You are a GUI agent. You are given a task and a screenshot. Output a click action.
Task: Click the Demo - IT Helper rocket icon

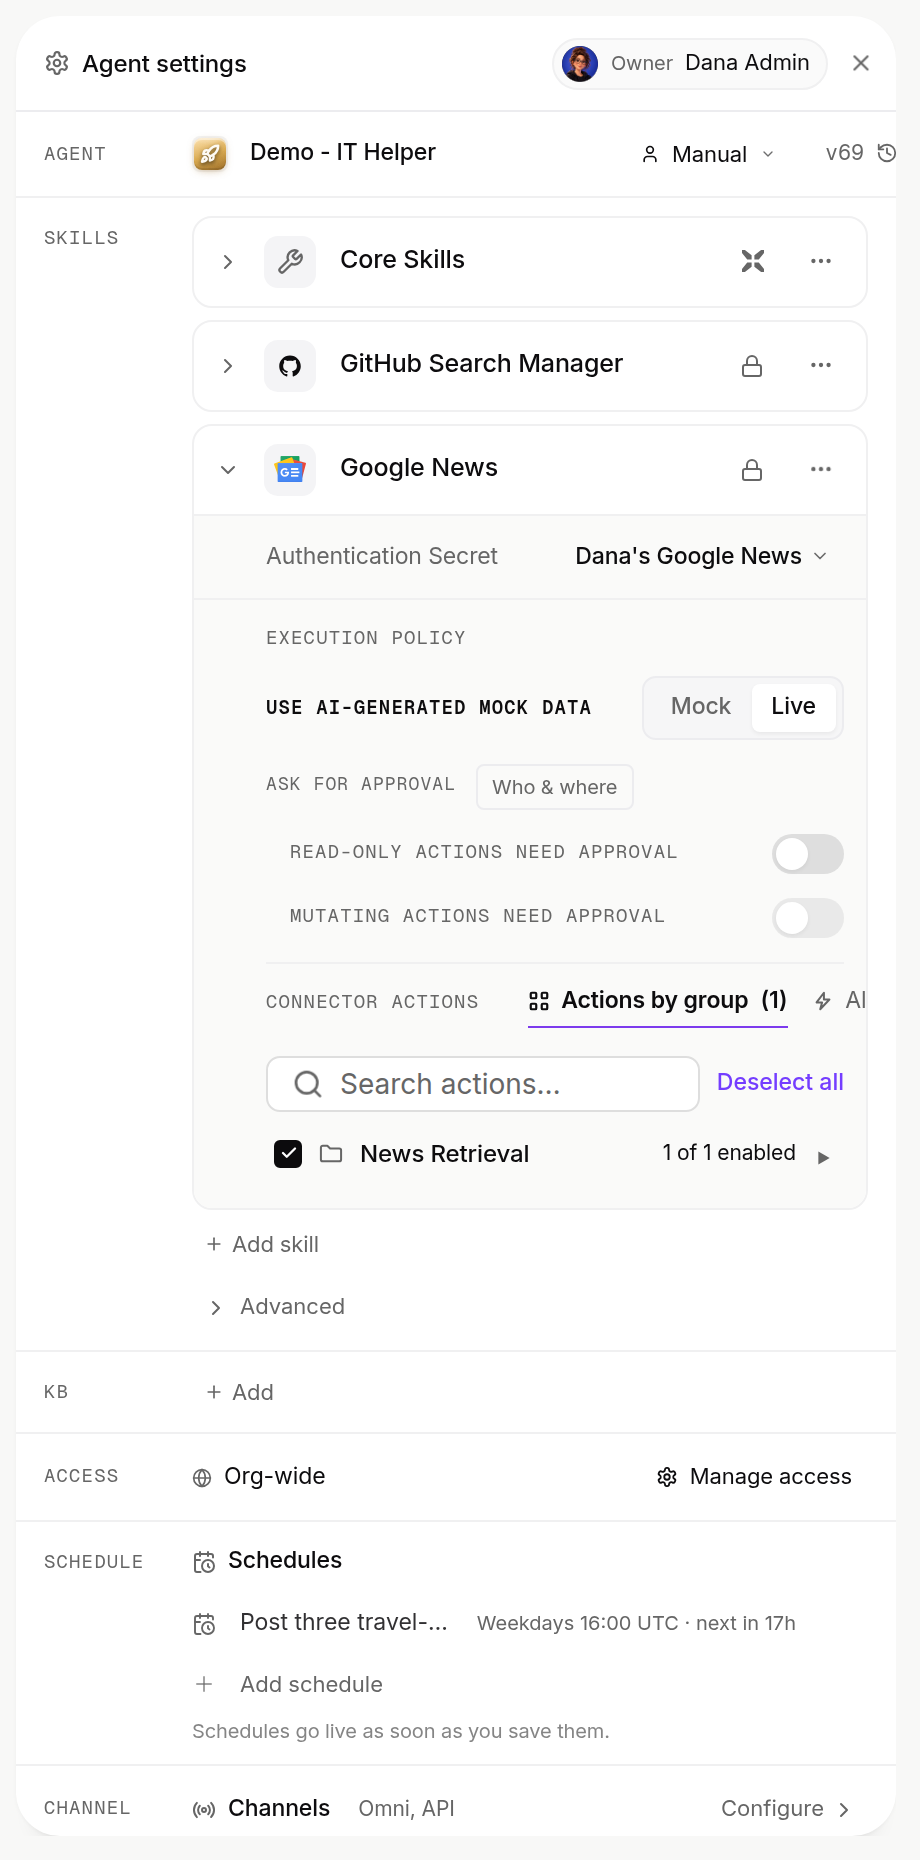click(x=210, y=154)
